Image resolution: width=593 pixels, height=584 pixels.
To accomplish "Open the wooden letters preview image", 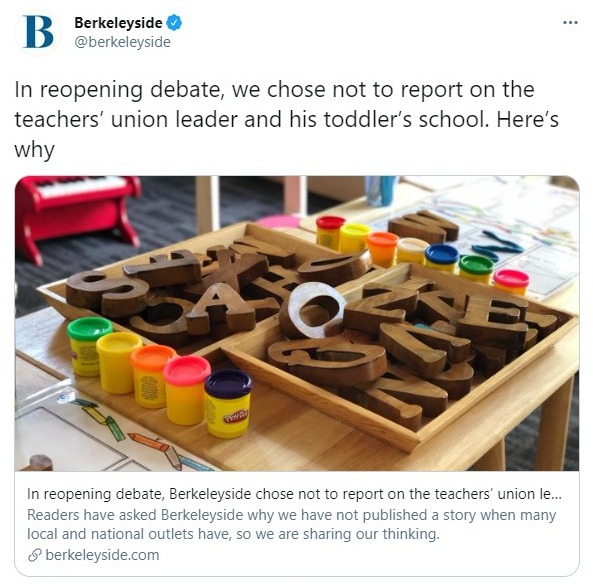I will 296,323.
